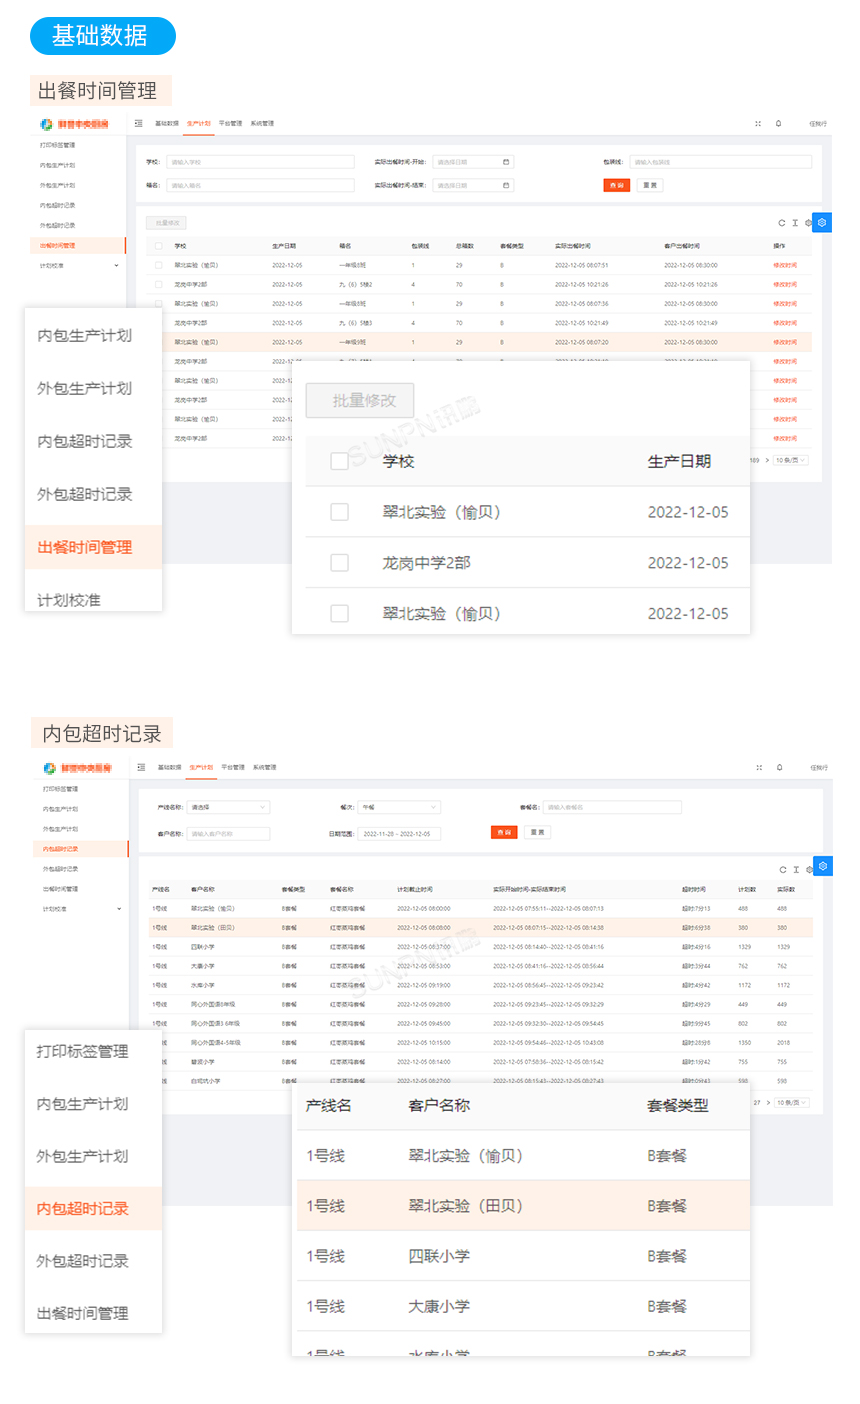The image size is (860, 1404).
Task: Click 大康小学 in the enlarged 客户名称 table
Action: pos(439,1306)
